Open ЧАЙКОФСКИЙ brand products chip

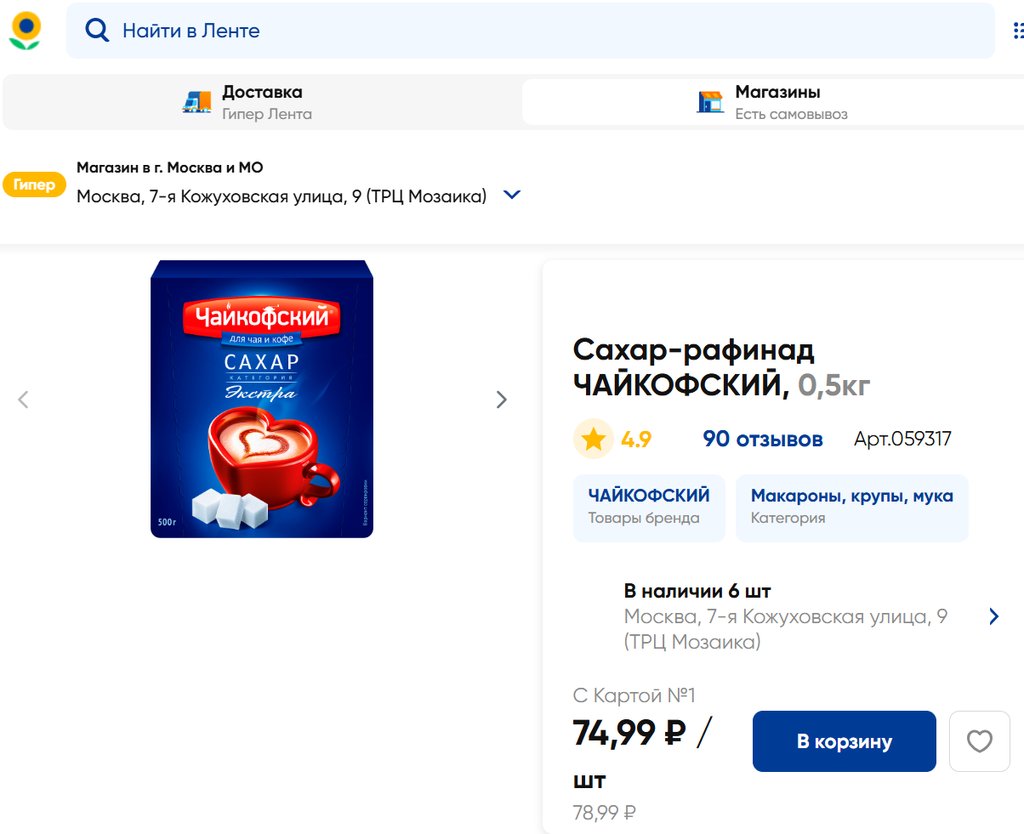point(648,508)
